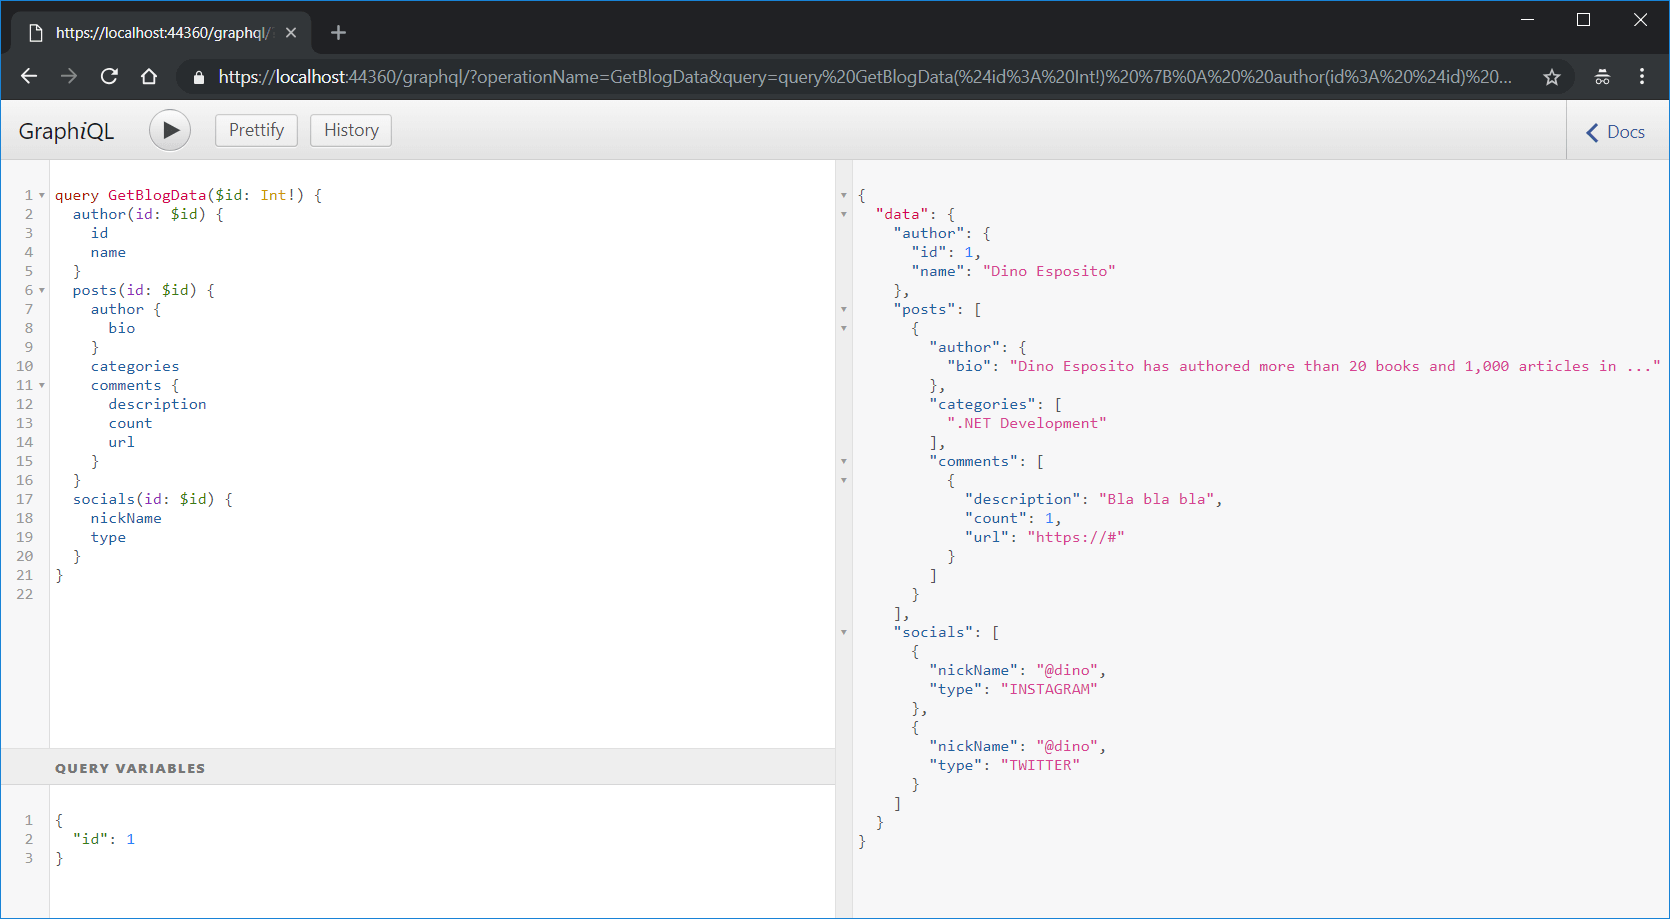Viewport: 1670px width, 919px height.
Task: Click GetBlogData in query line 1
Action: tap(157, 195)
